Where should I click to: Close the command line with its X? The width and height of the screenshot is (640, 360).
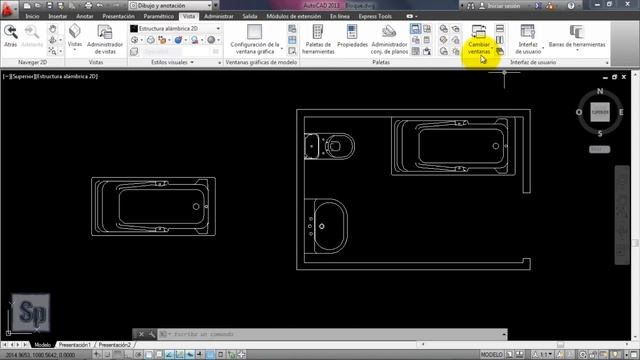141,334
